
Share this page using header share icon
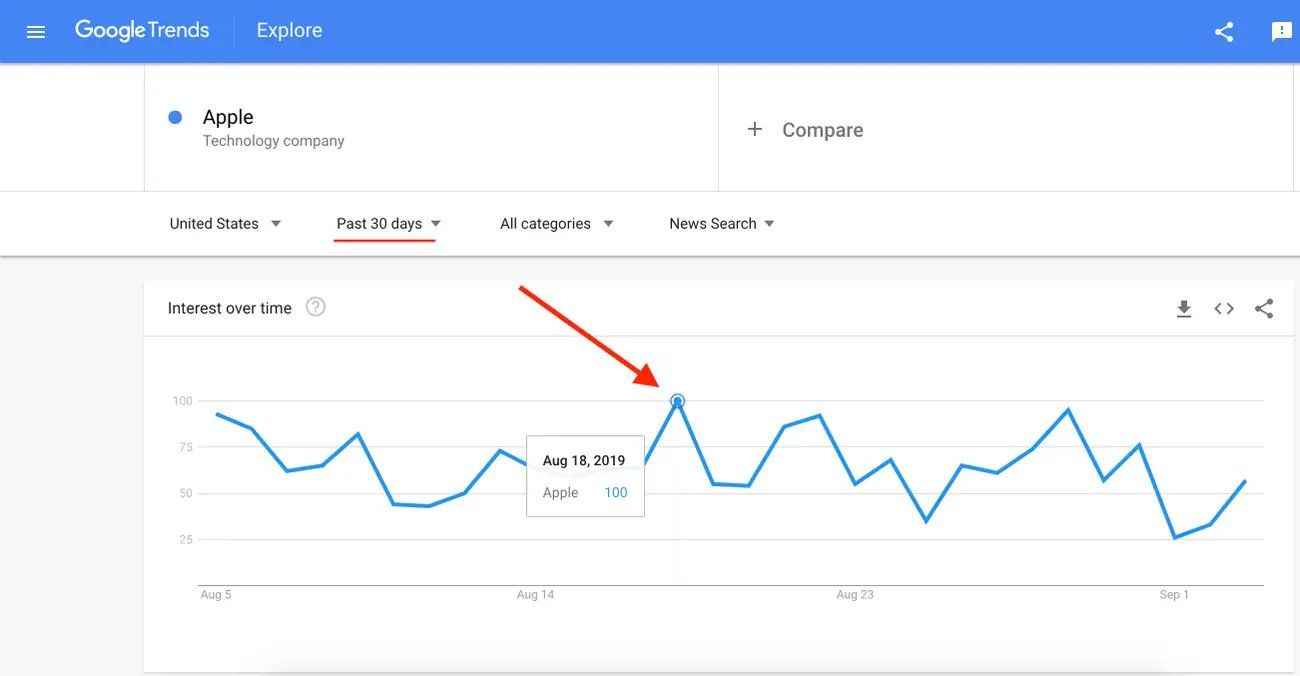1224,32
